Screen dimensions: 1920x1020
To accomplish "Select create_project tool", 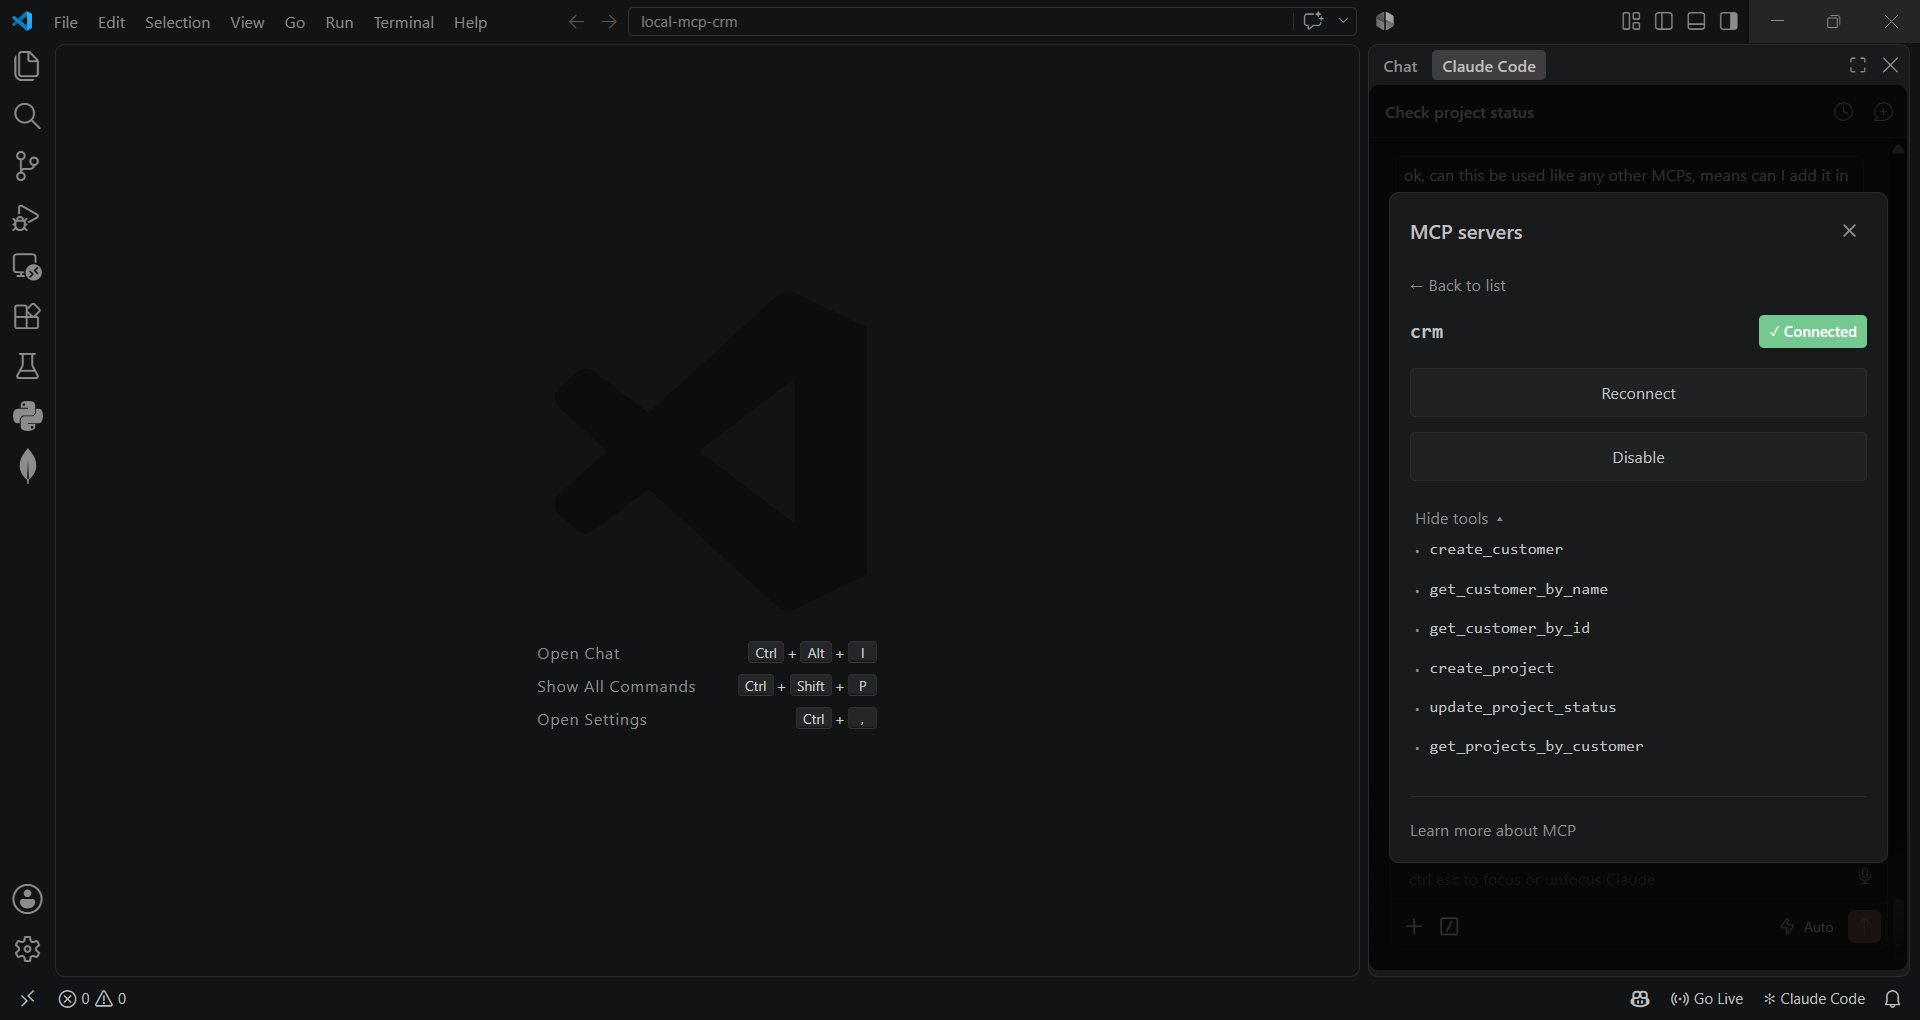I will [x=1491, y=669].
